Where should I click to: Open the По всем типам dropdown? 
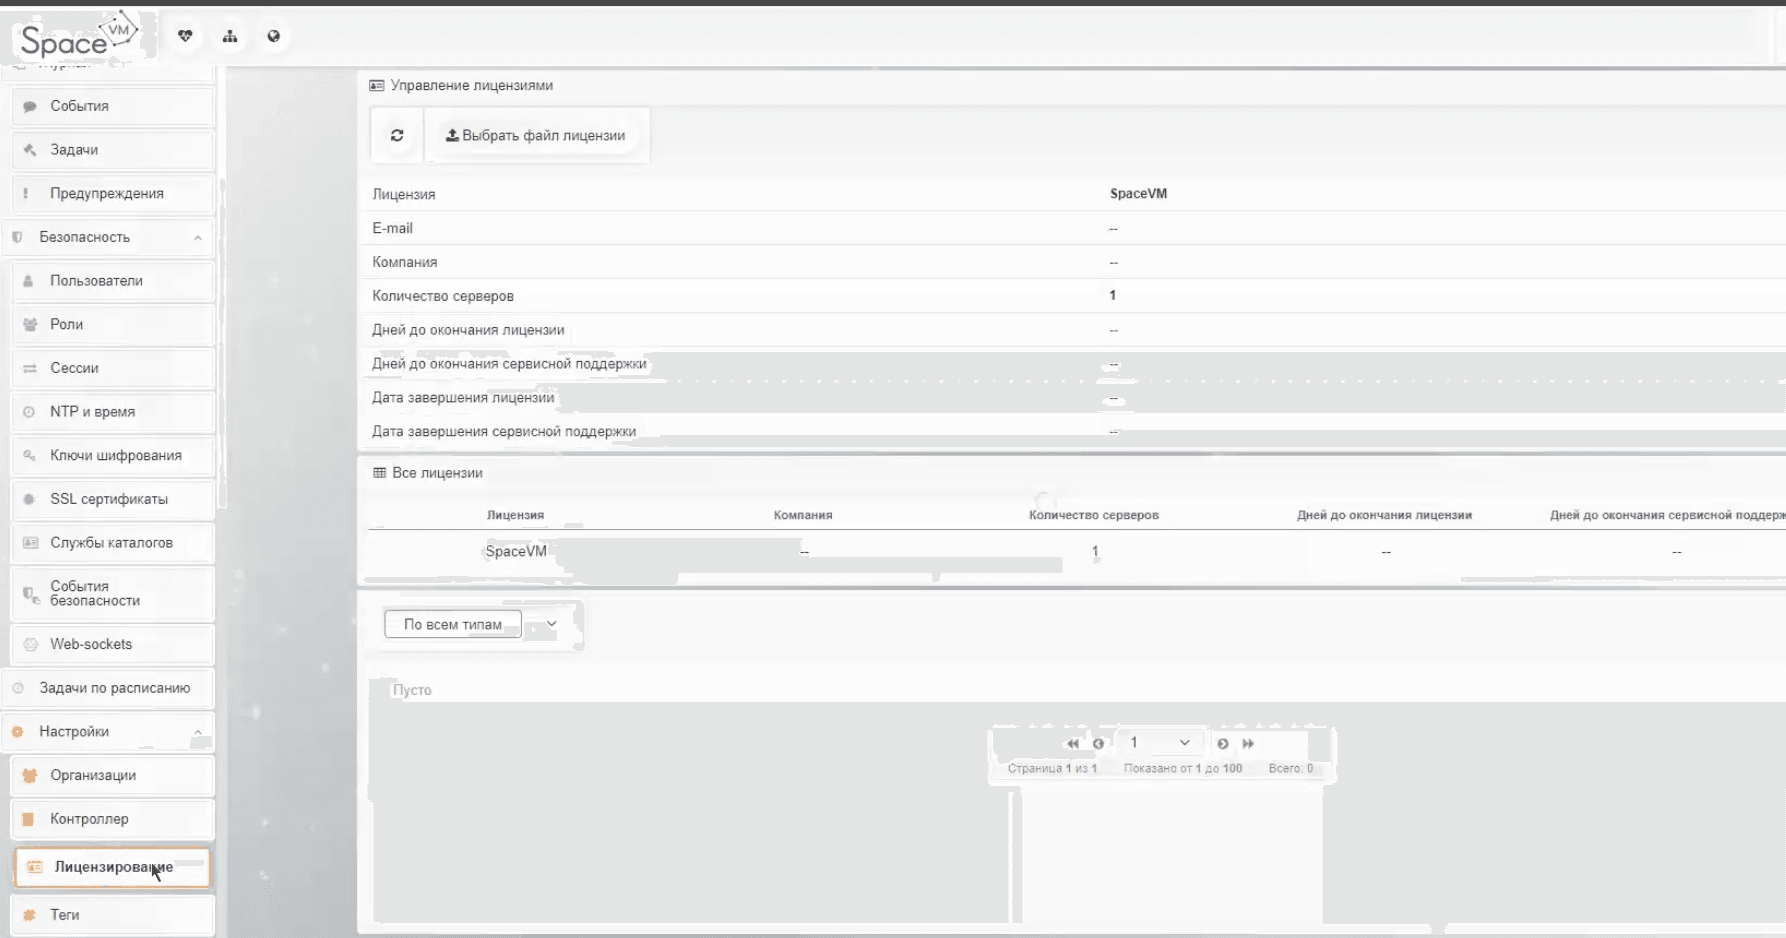click(472, 624)
